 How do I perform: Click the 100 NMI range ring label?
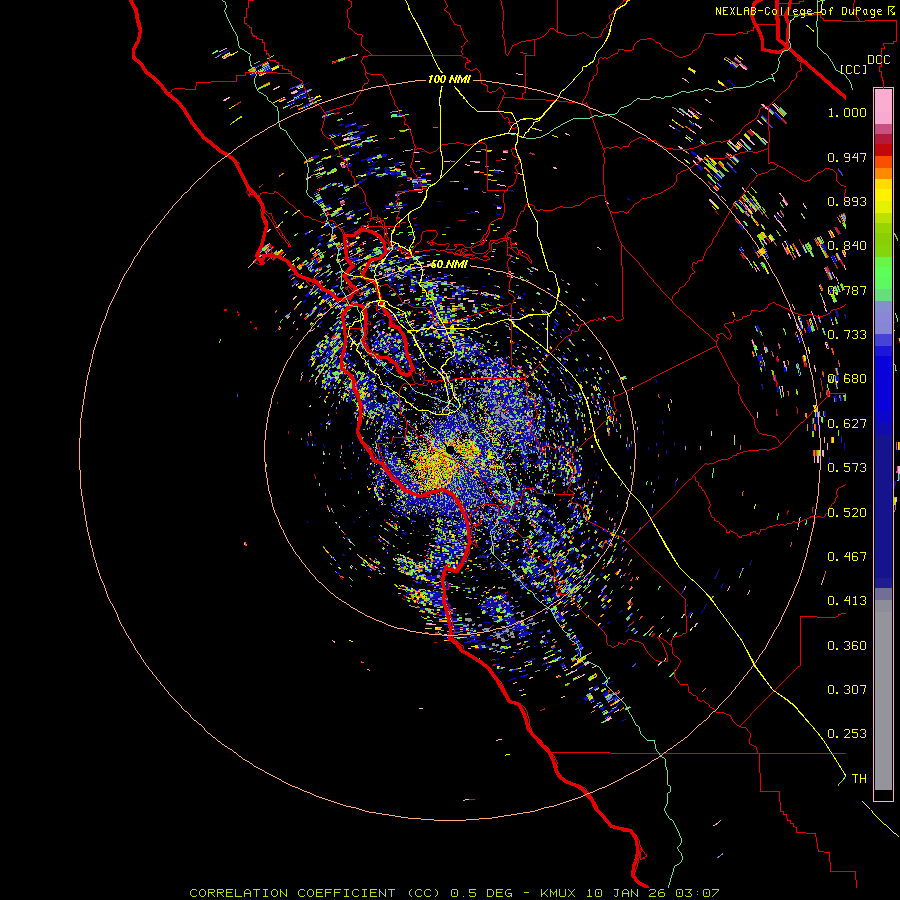tap(449, 79)
